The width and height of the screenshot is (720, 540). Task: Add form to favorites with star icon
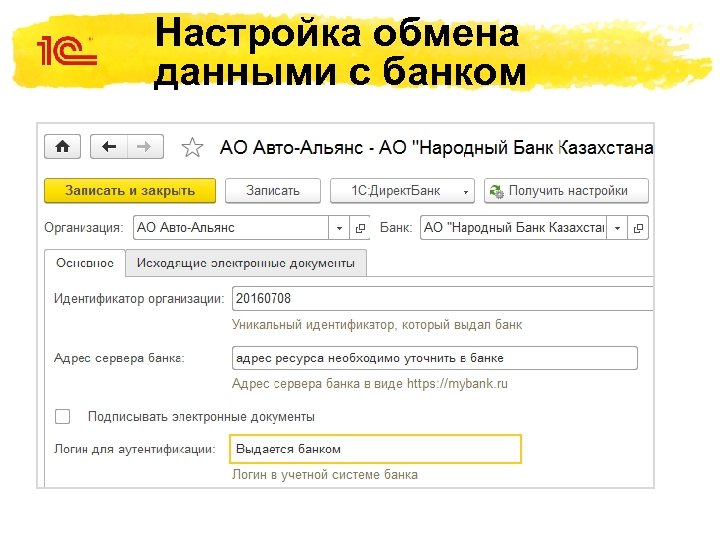[x=192, y=147]
